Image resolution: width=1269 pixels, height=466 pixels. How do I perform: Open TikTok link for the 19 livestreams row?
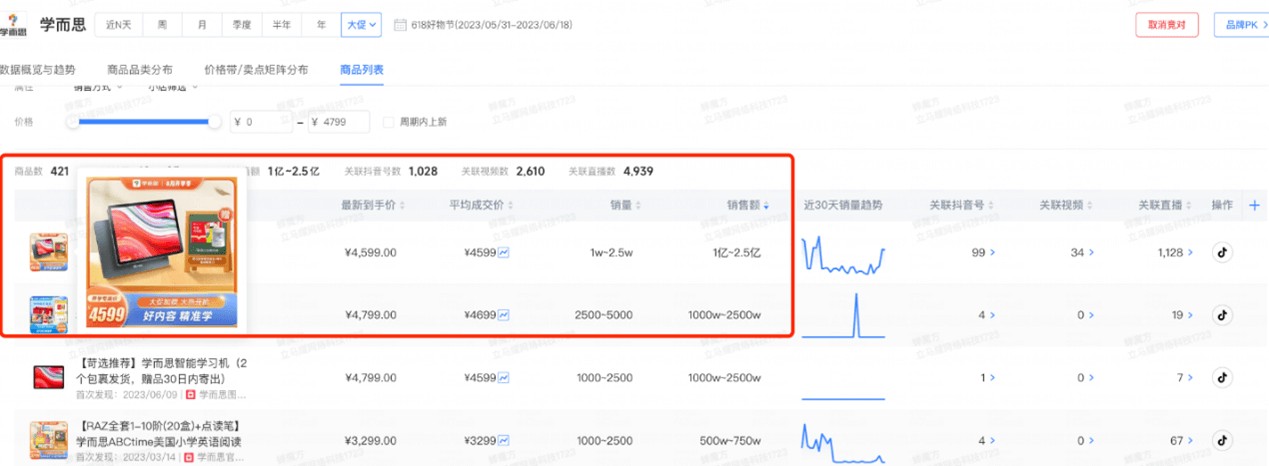tap(1221, 315)
